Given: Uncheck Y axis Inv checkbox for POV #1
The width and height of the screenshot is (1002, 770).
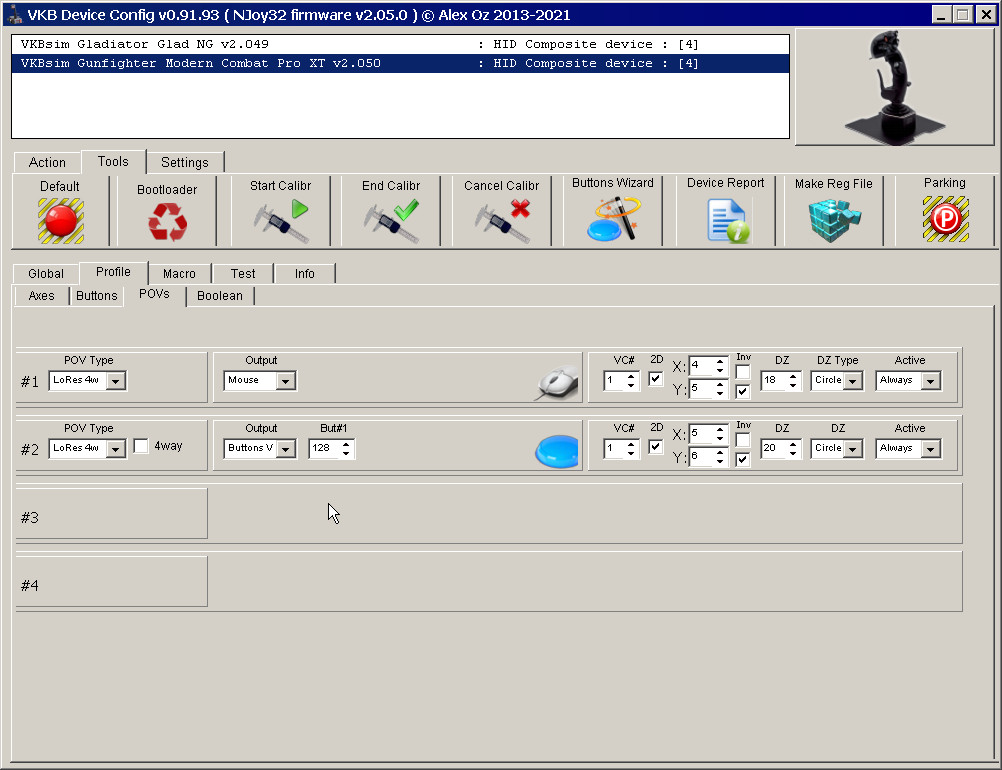Looking at the screenshot, I should tap(743, 391).
